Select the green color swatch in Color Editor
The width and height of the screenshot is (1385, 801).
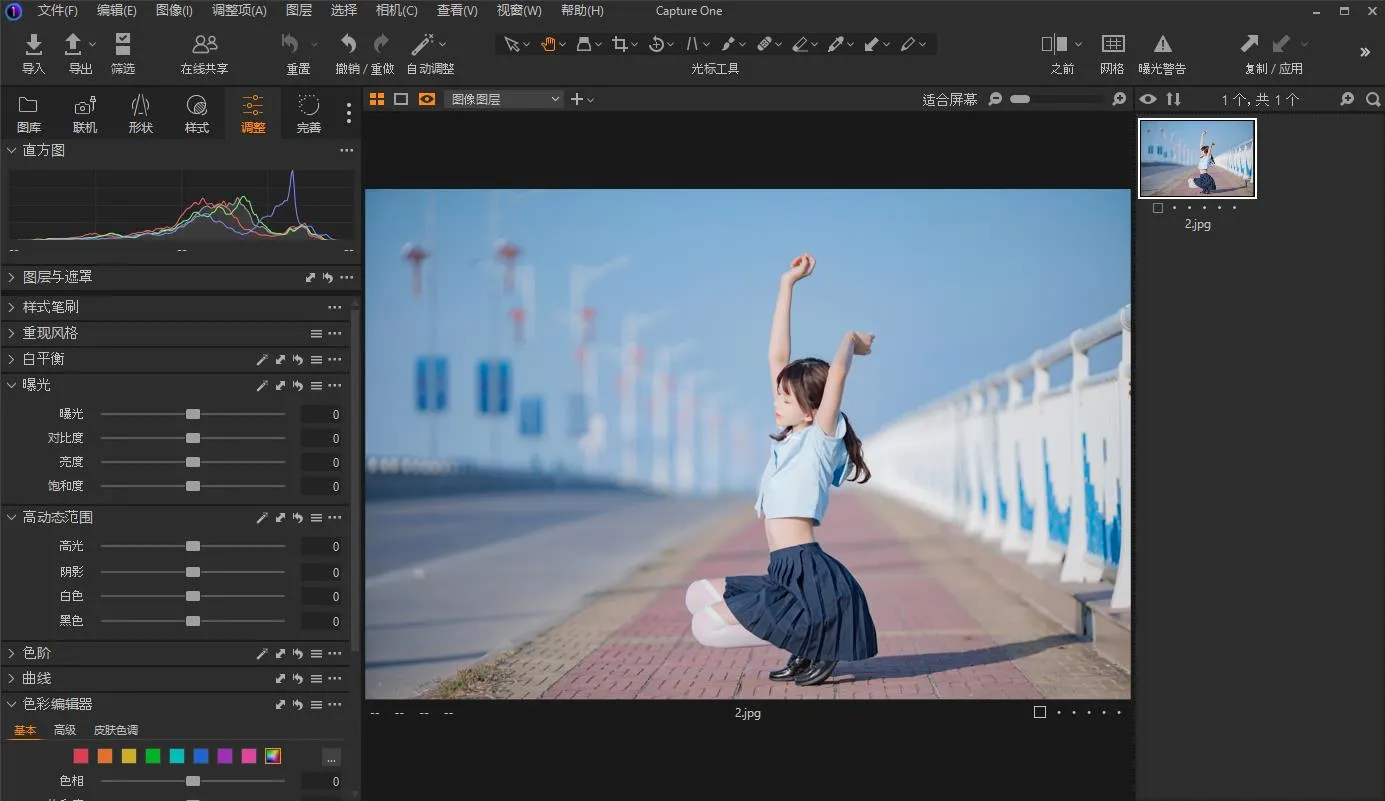[153, 756]
